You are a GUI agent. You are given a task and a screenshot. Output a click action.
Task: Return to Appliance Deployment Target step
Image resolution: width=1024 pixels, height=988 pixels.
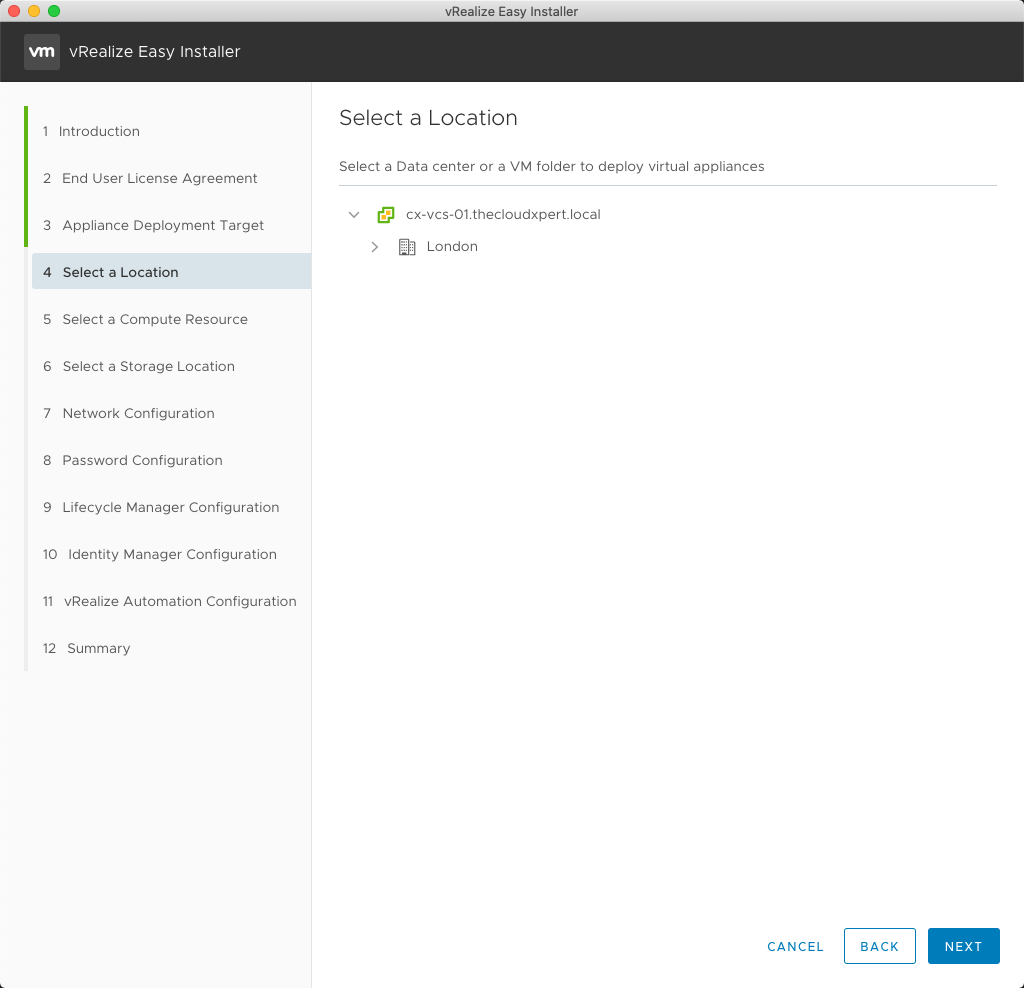163,225
